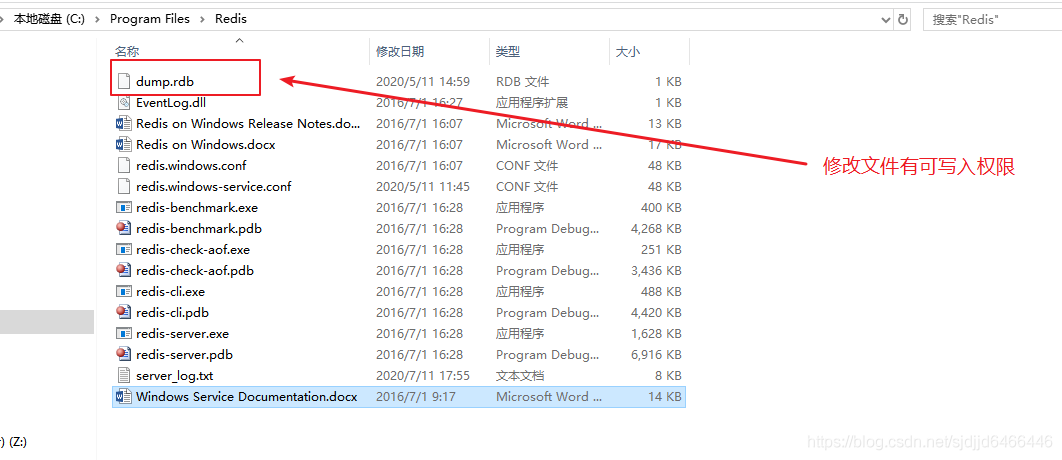Click server_log.txt text file icon

(123, 375)
